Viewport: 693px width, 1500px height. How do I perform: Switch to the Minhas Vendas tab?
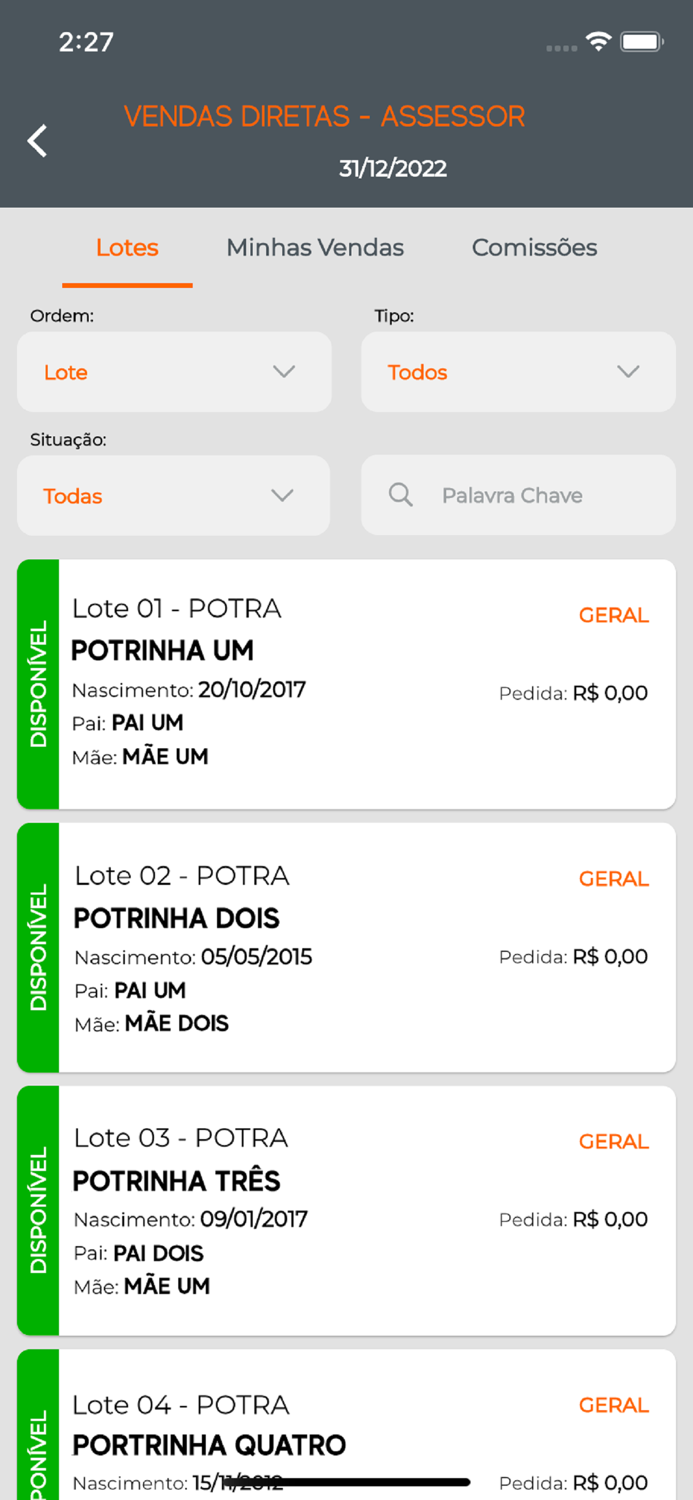coord(314,247)
